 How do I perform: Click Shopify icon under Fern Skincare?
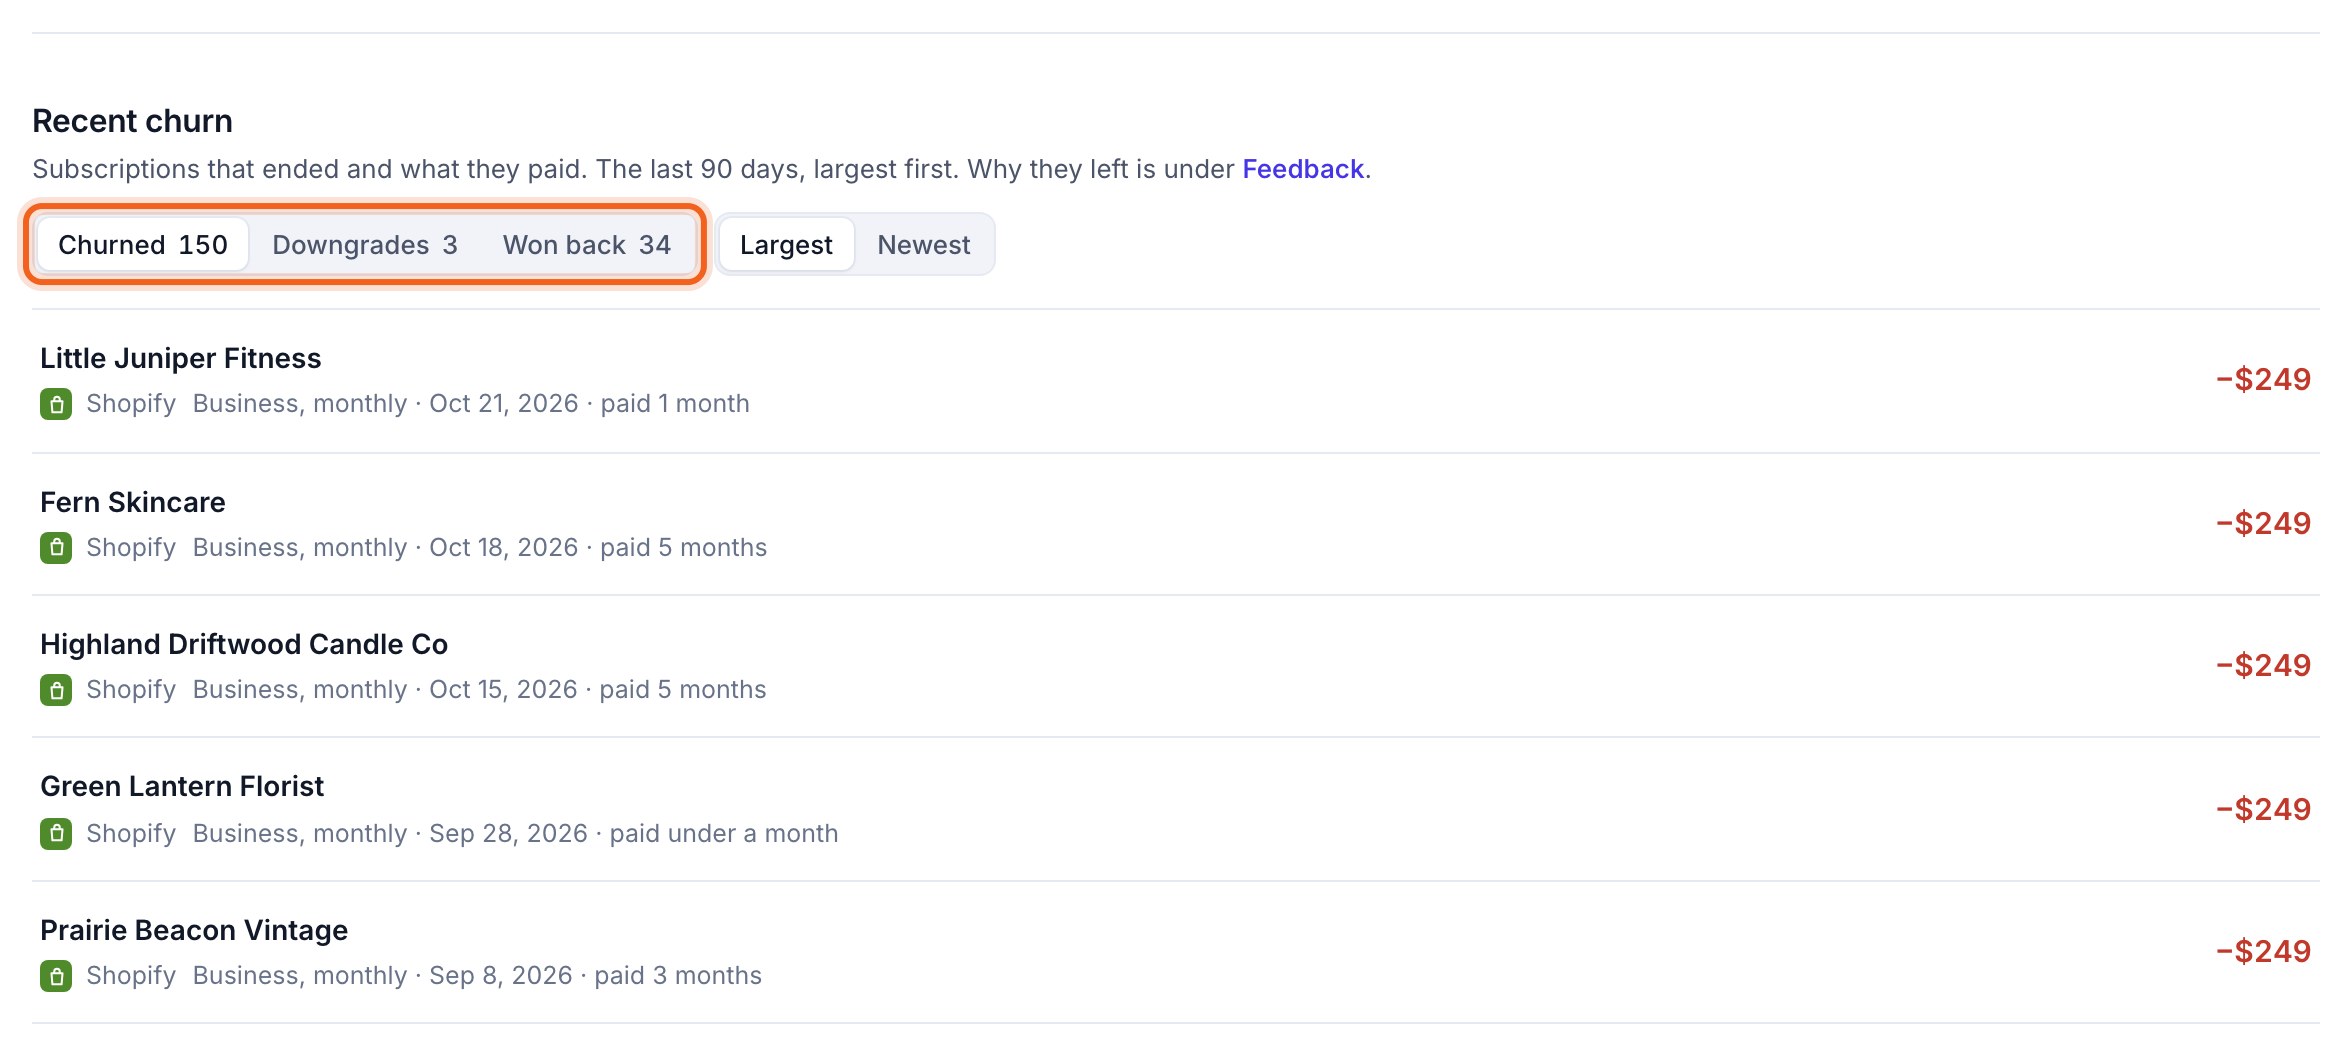[56, 548]
